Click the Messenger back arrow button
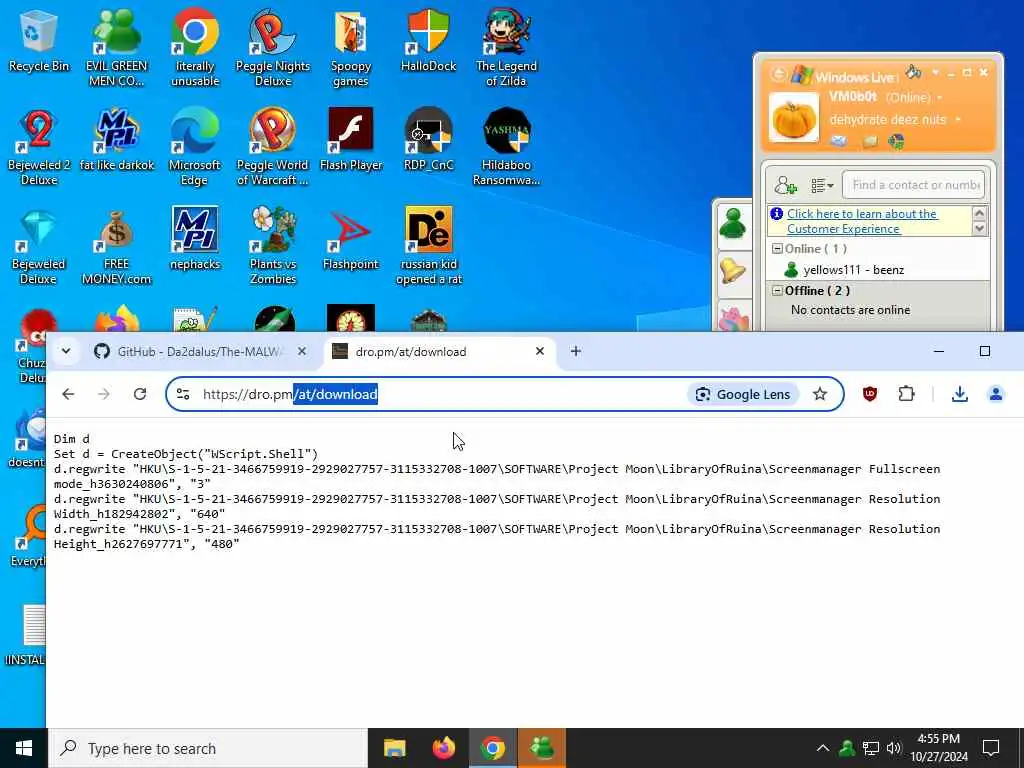1024x768 pixels. pos(778,74)
